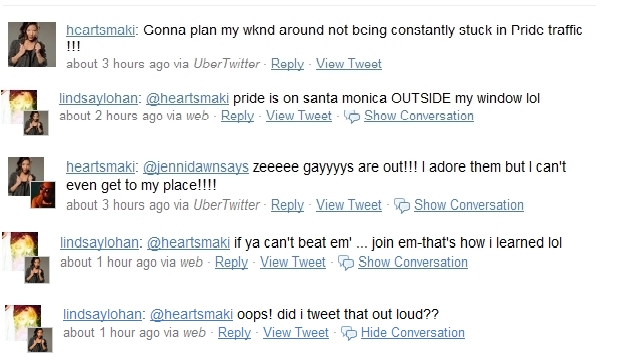Click @heartsmaki mention in santa monica tweet

tap(187, 98)
